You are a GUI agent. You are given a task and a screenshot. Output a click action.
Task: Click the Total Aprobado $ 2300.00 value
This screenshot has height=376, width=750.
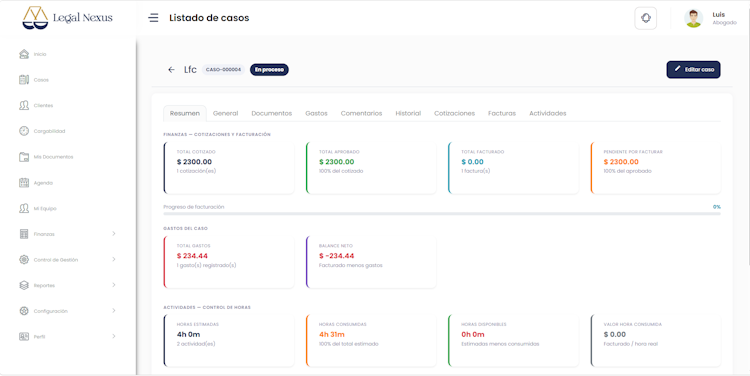point(337,162)
